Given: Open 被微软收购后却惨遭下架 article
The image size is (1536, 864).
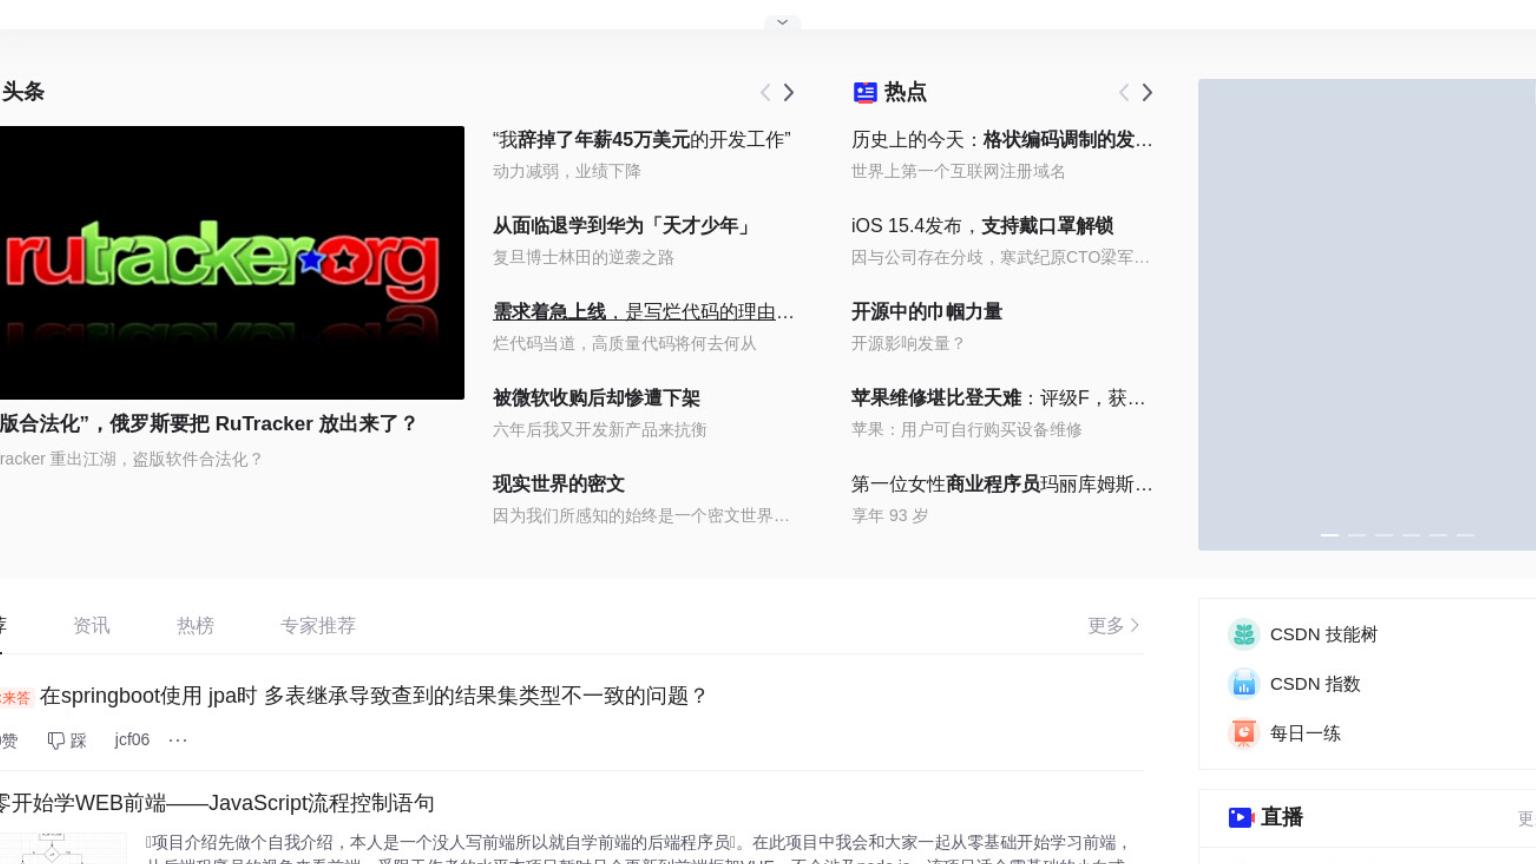Looking at the screenshot, I should click(596, 398).
